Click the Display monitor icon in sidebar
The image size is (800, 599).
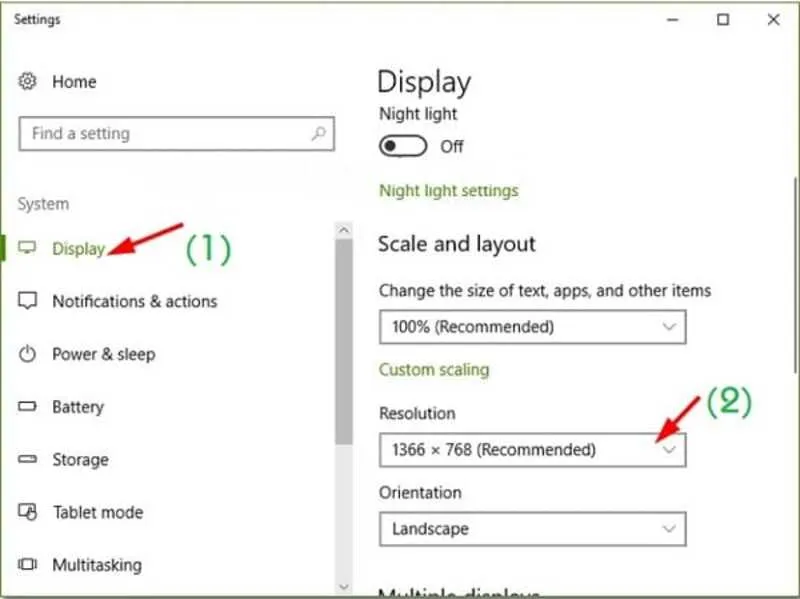[x=28, y=248]
